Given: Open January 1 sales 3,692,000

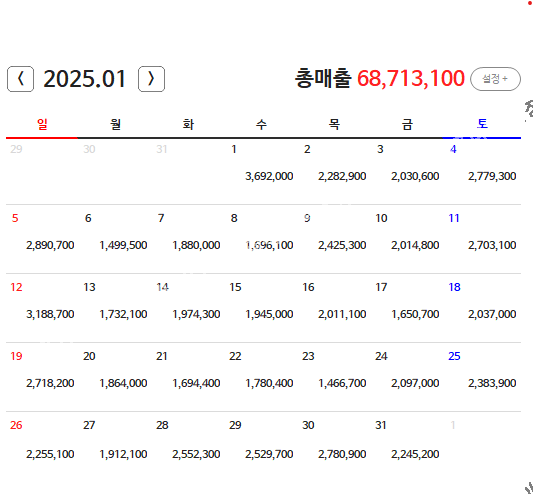Looking at the screenshot, I should (x=269, y=176).
